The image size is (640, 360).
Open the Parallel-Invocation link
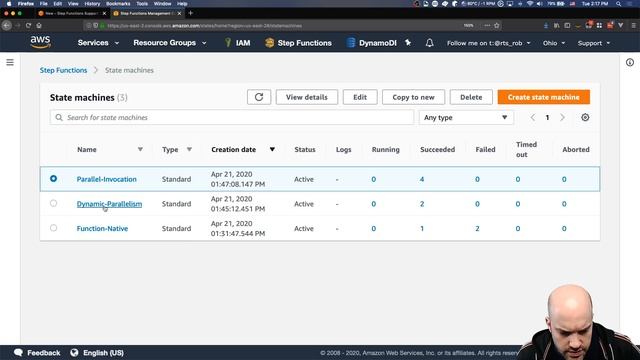click(107, 179)
